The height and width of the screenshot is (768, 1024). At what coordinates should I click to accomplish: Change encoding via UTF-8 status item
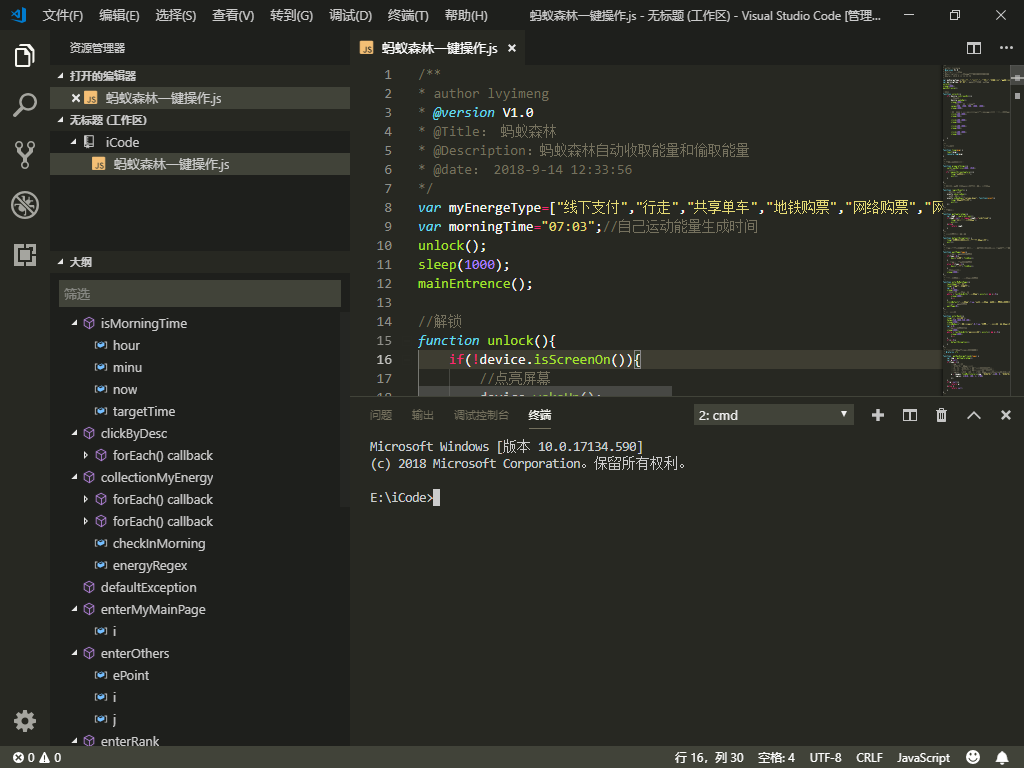(x=825, y=758)
